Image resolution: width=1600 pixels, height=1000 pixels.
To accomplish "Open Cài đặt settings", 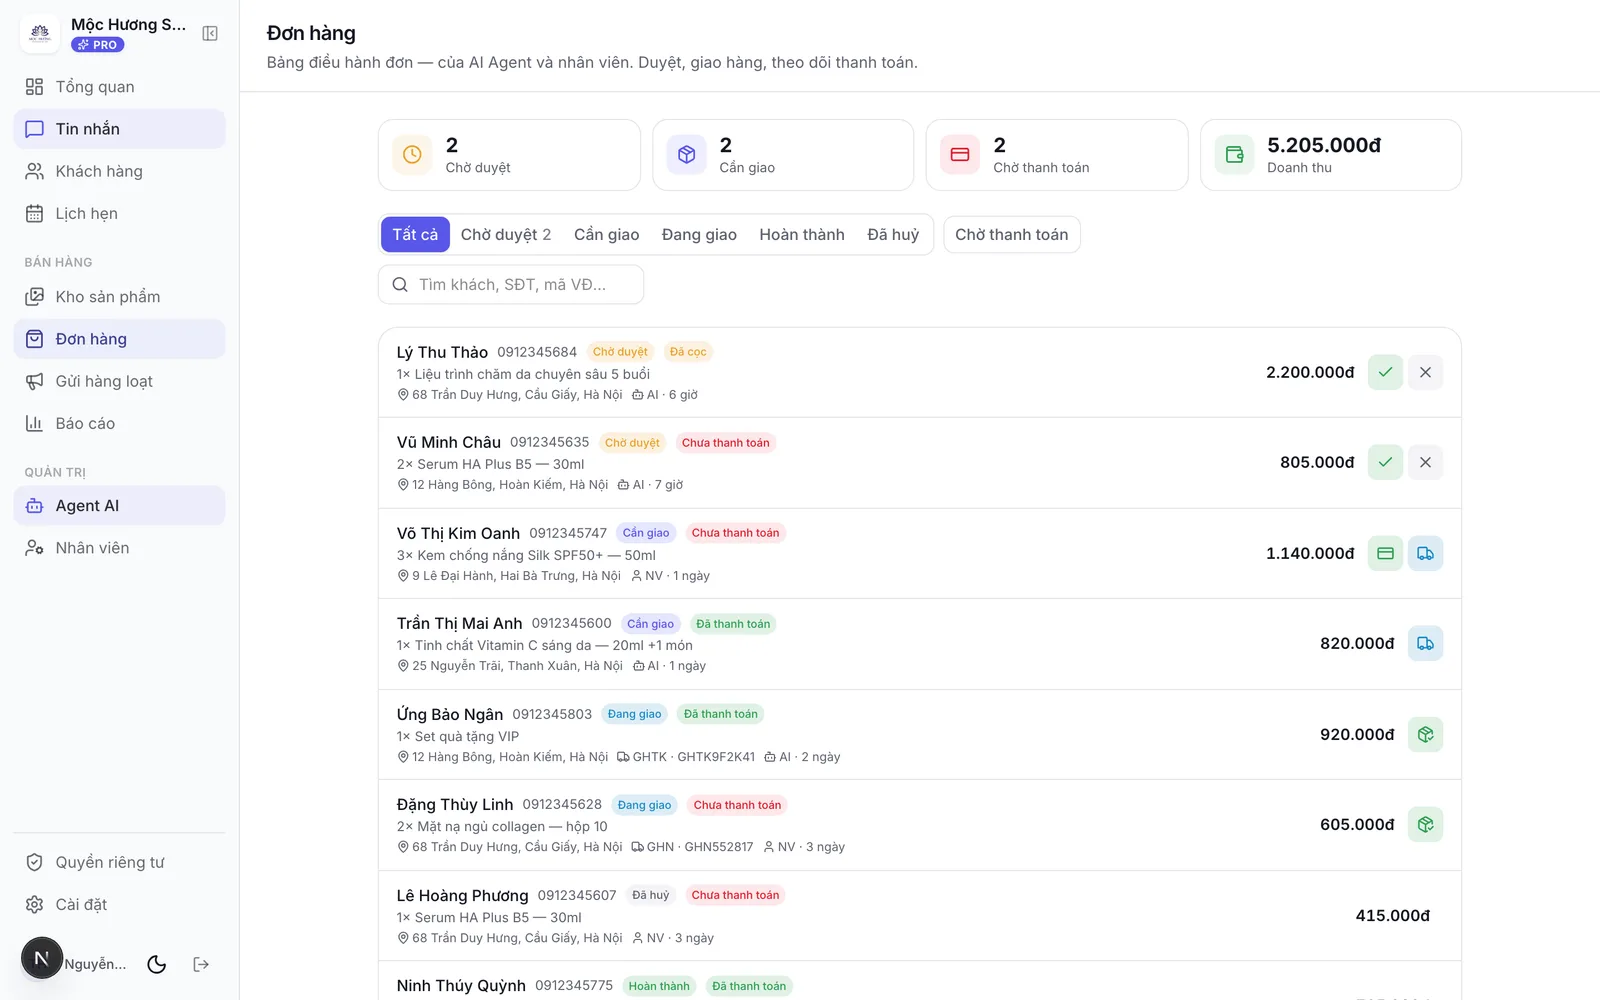I will 119,904.
